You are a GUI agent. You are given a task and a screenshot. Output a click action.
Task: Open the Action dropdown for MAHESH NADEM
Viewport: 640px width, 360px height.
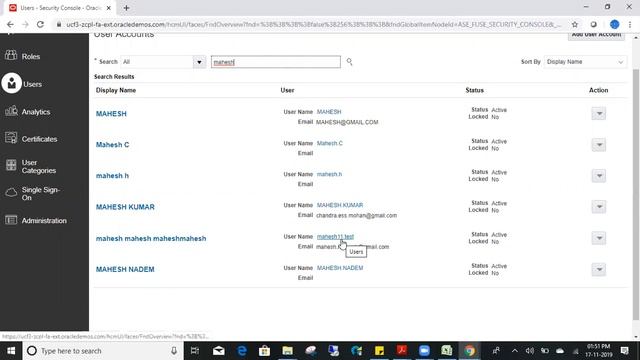pos(599,269)
